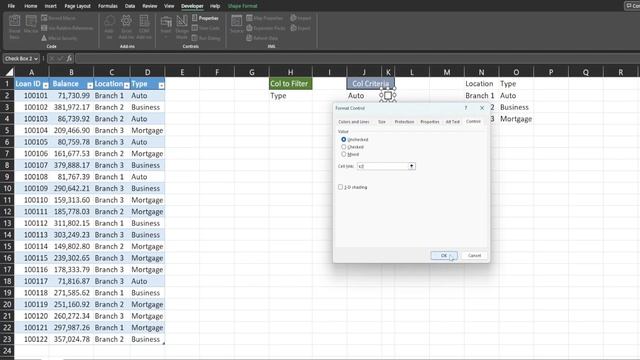
Task: Select the Unchecked radio option
Action: click(x=344, y=139)
